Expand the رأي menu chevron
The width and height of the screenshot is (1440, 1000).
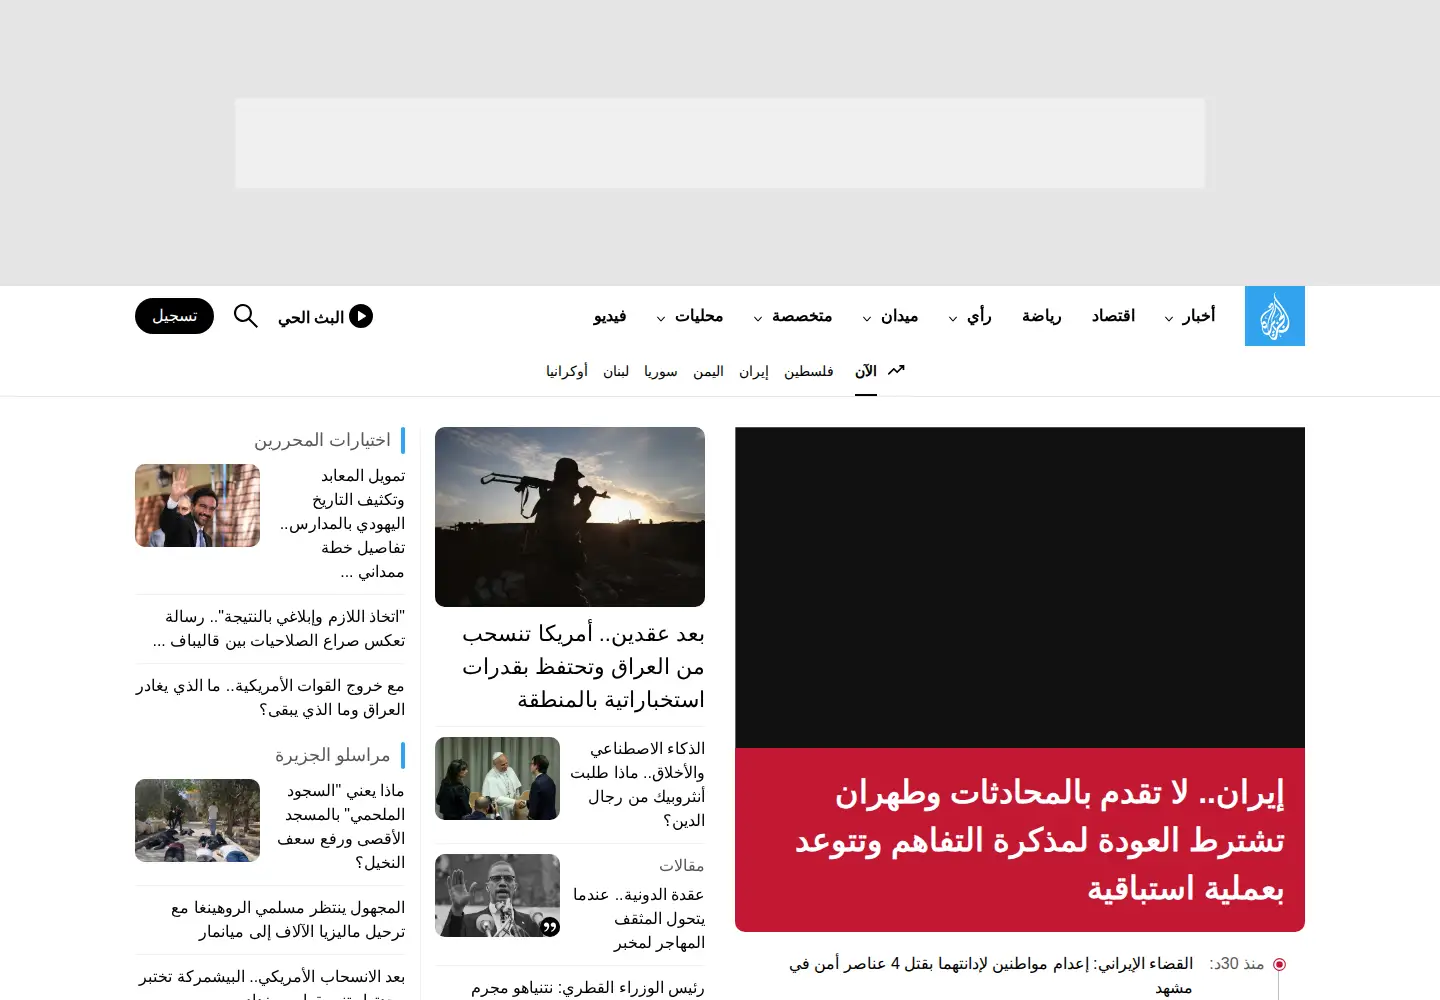click(x=953, y=319)
